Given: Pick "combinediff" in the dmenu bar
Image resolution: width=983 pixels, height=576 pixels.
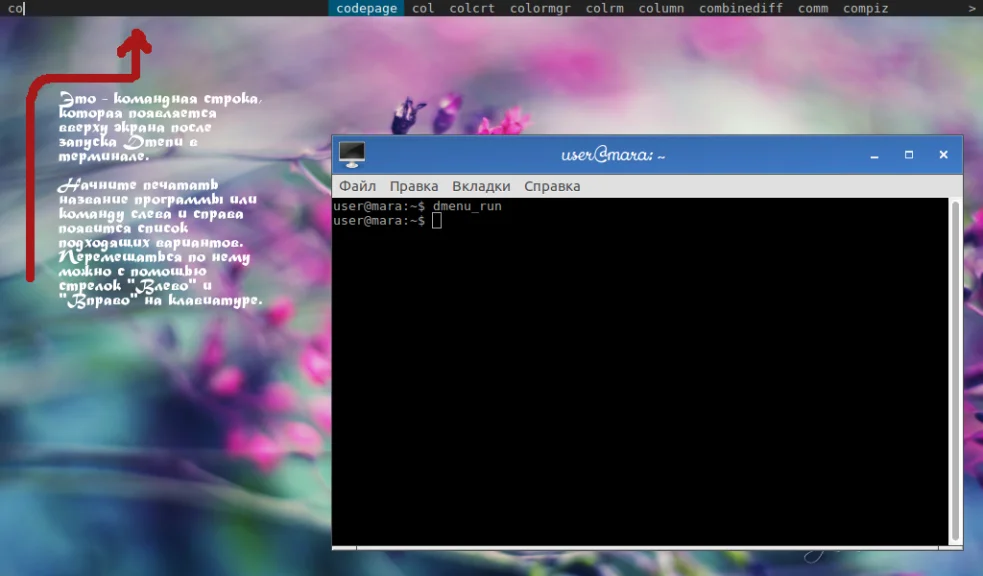Looking at the screenshot, I should [x=741, y=8].
